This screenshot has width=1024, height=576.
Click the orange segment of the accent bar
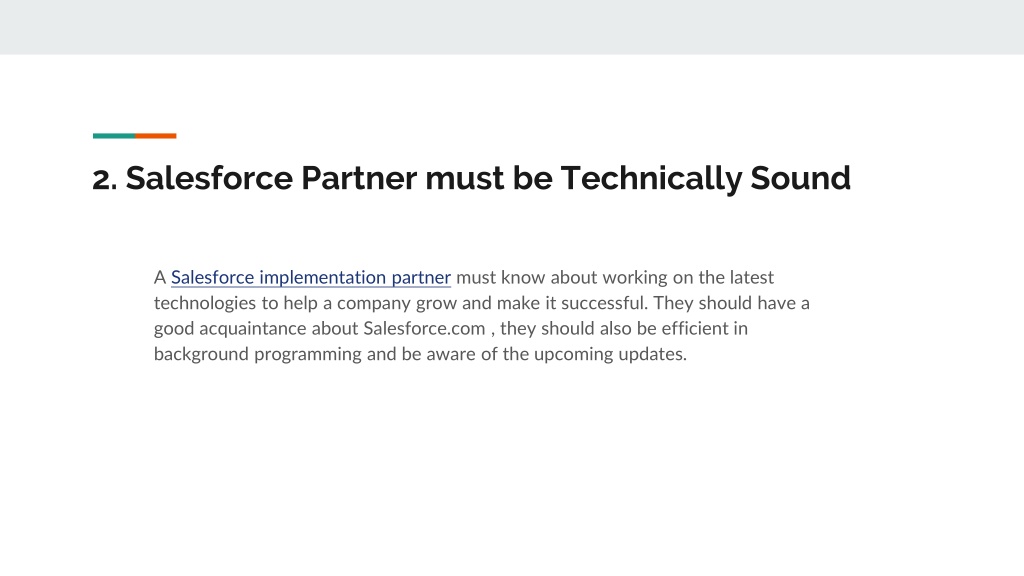click(155, 136)
